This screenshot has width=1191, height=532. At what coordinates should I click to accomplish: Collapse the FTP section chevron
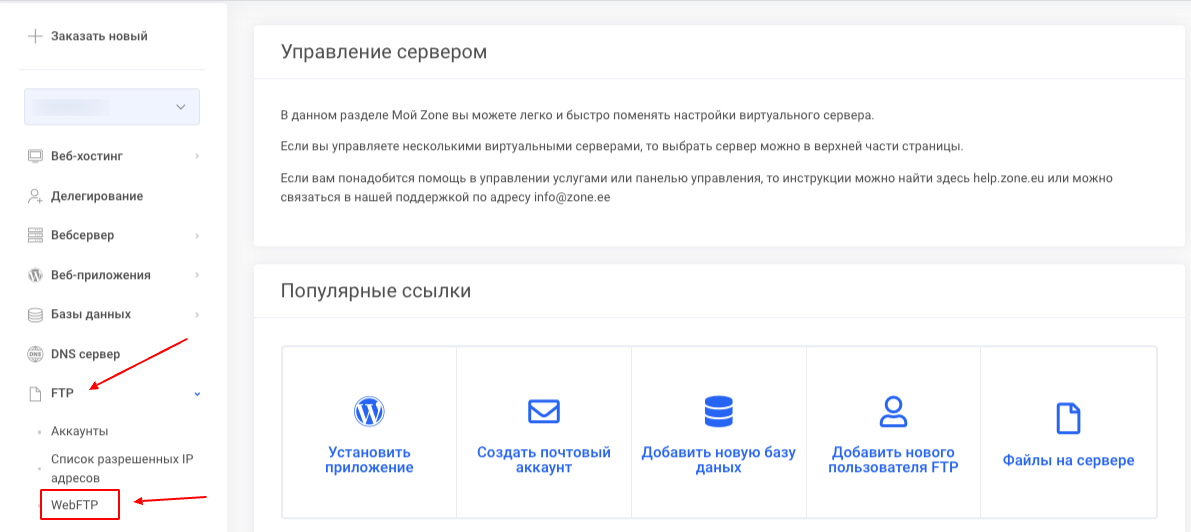197,394
